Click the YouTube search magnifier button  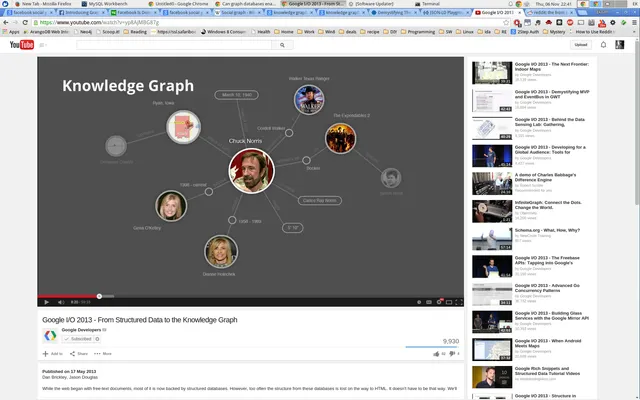pos(282,45)
